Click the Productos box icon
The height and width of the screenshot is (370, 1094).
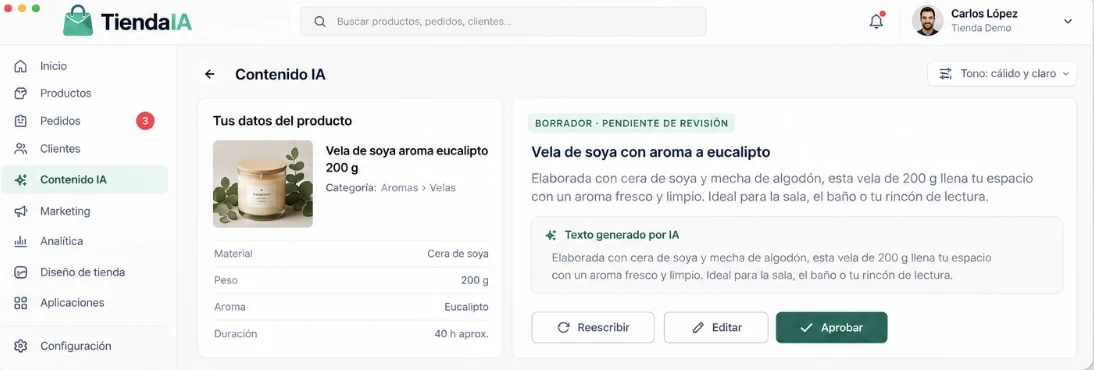point(21,93)
